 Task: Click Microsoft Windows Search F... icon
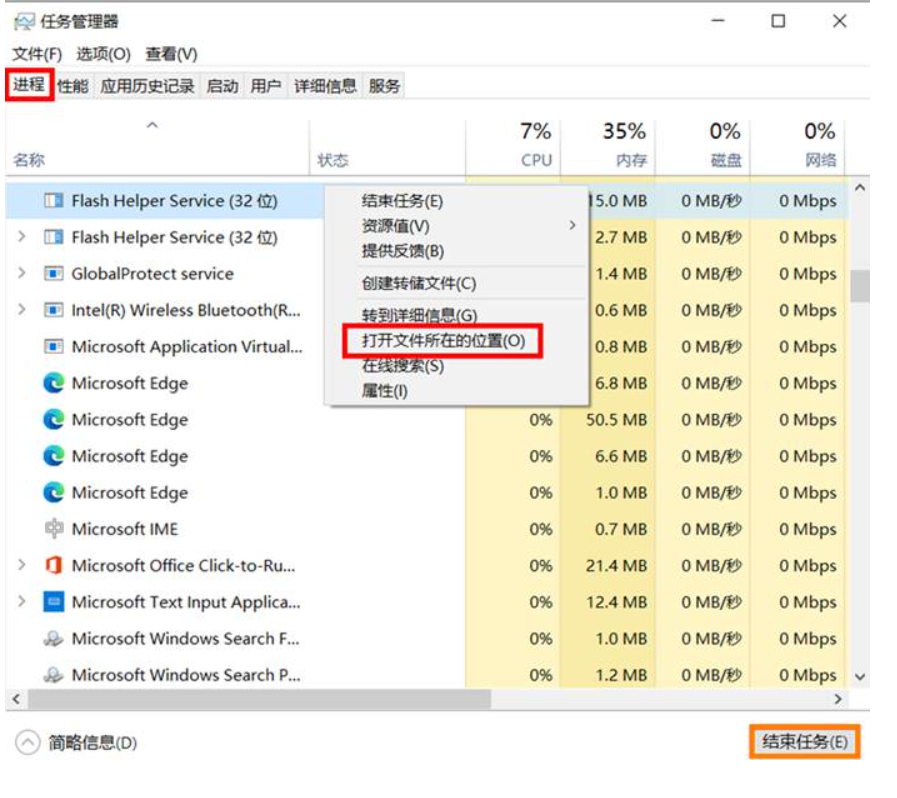tap(54, 638)
